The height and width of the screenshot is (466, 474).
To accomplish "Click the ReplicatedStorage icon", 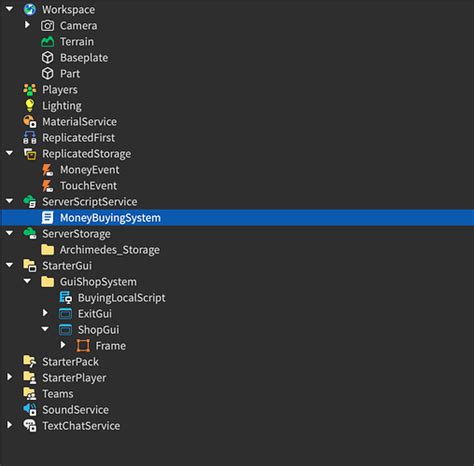I will click(x=30, y=154).
